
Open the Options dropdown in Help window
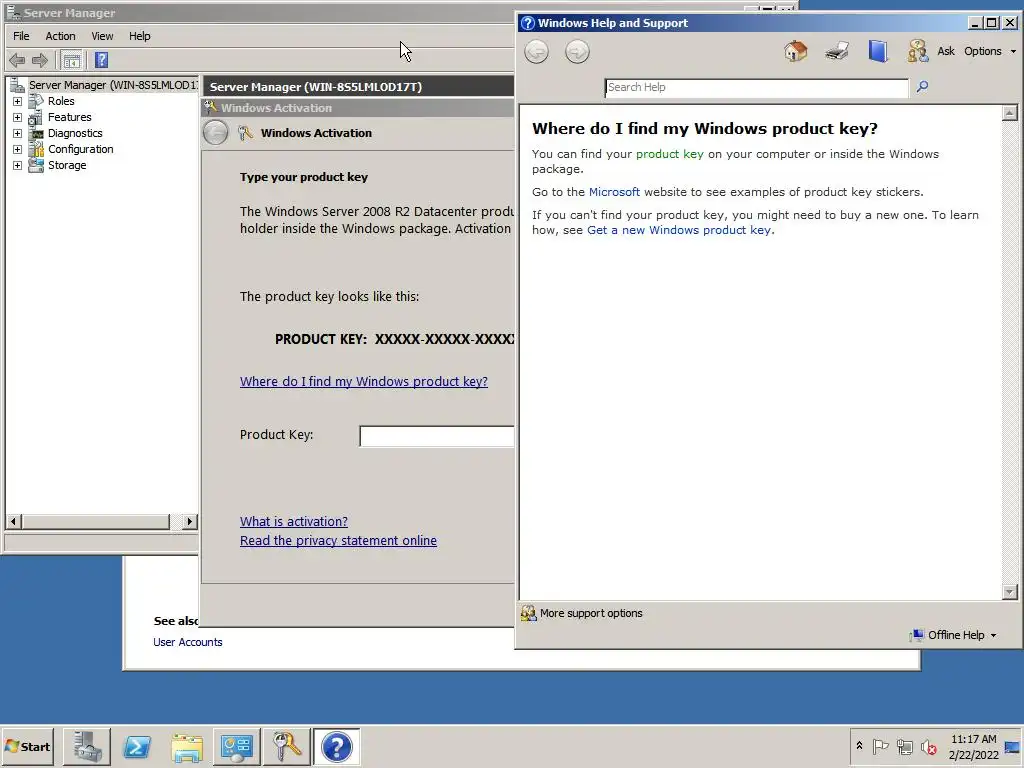pyautogui.click(x=990, y=51)
